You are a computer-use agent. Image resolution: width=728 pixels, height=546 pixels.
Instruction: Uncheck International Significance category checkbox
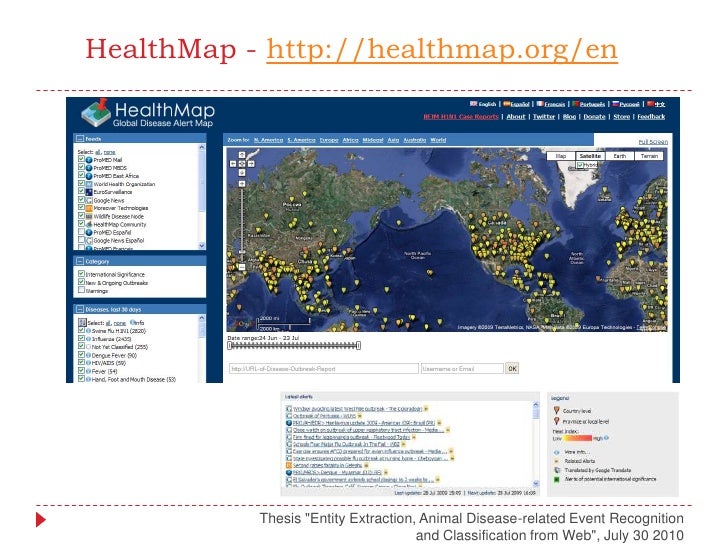pos(81,274)
